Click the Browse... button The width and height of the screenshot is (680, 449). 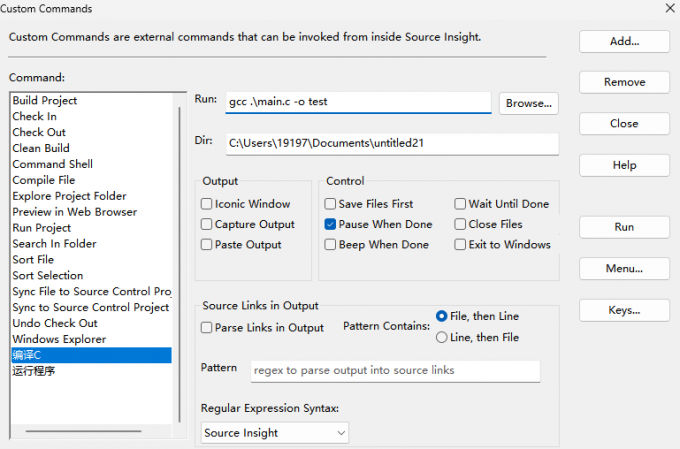[529, 103]
